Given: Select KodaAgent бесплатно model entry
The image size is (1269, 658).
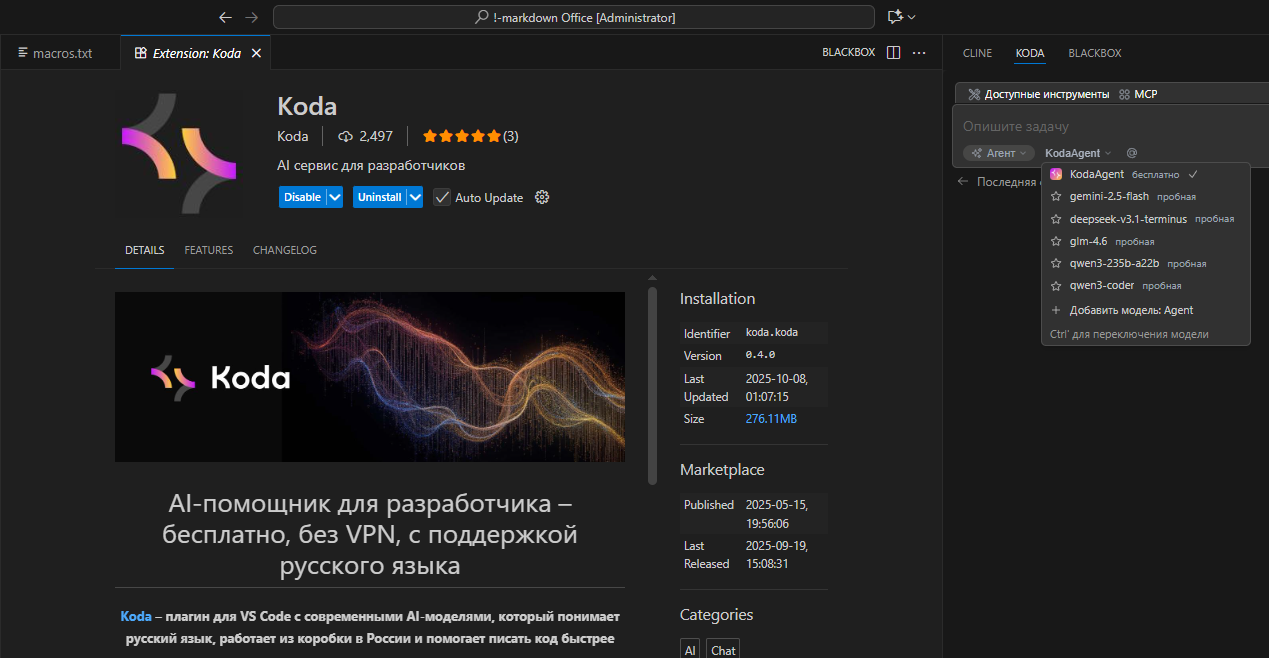Looking at the screenshot, I should (x=1146, y=174).
